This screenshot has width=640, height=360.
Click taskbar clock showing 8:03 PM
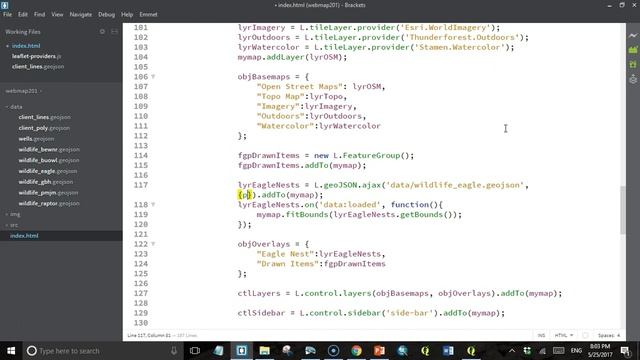point(600,351)
